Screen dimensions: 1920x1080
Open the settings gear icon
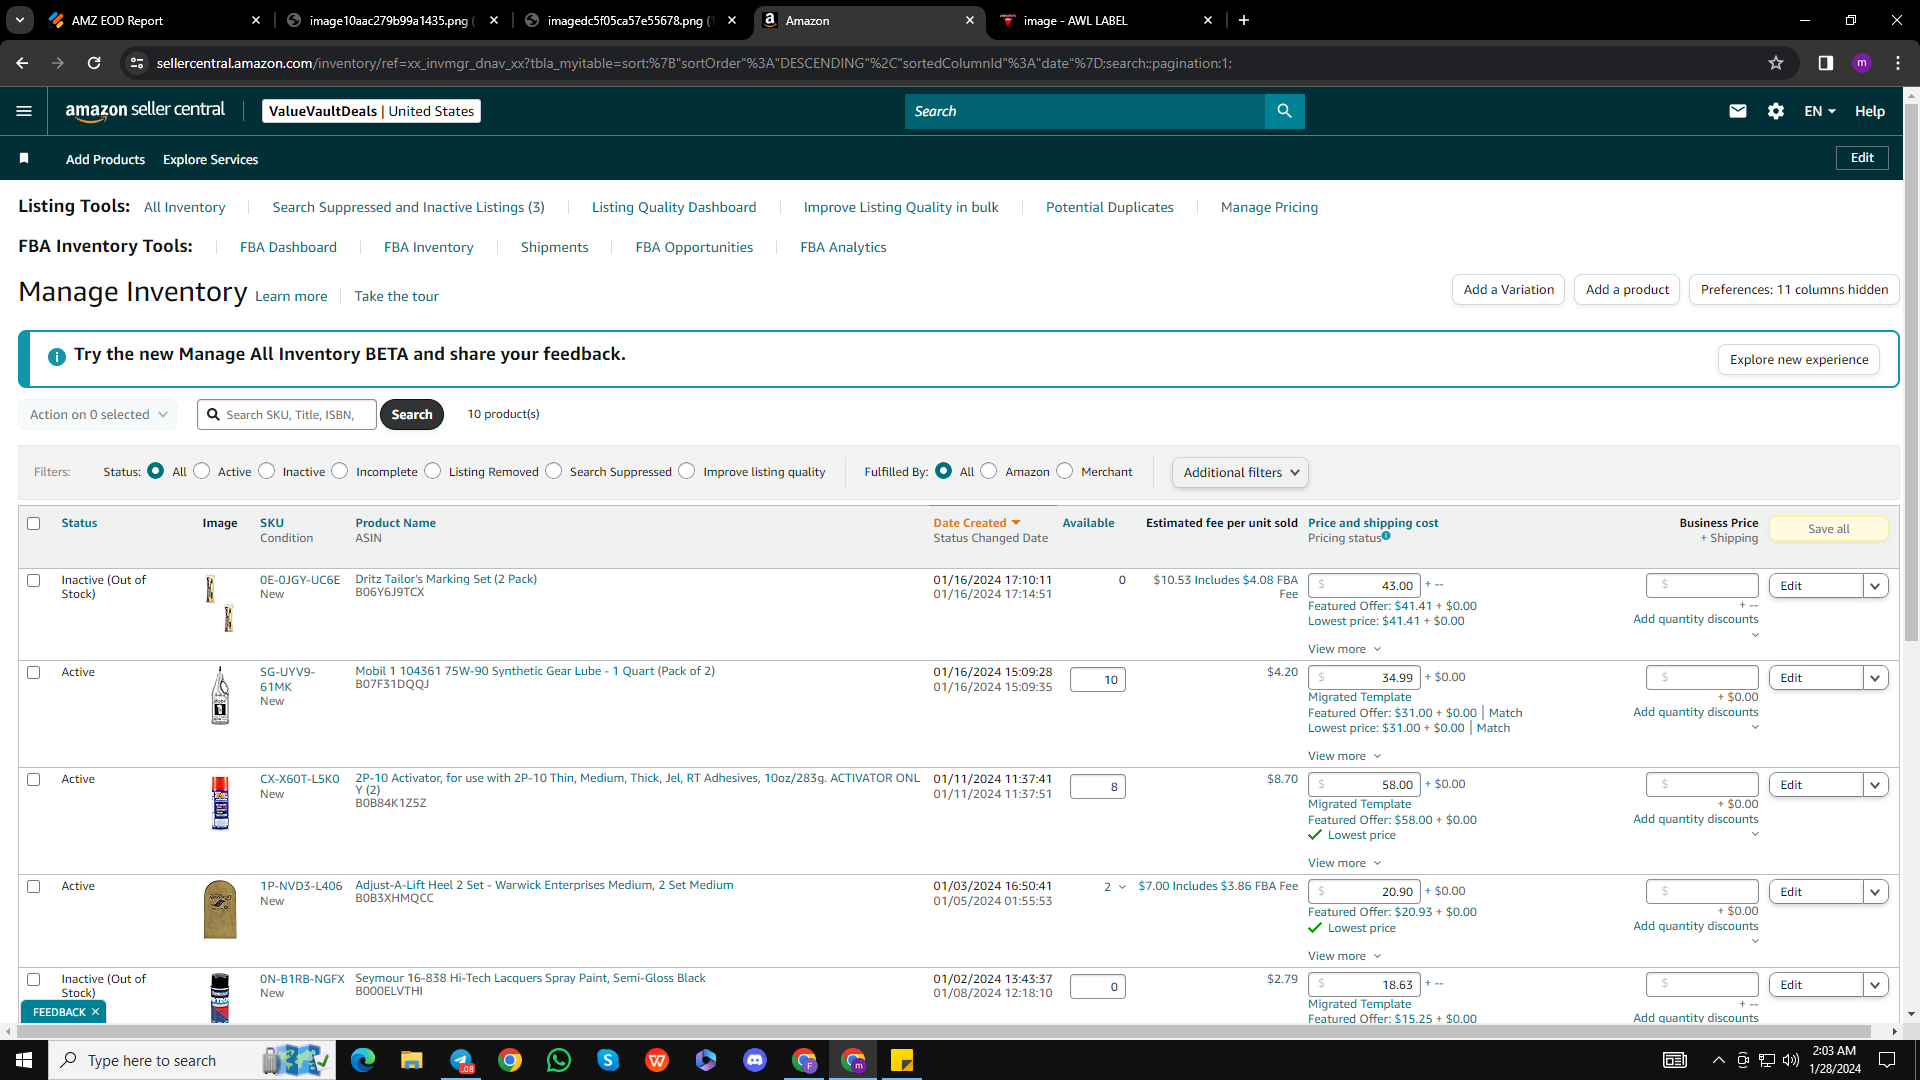1776,111
